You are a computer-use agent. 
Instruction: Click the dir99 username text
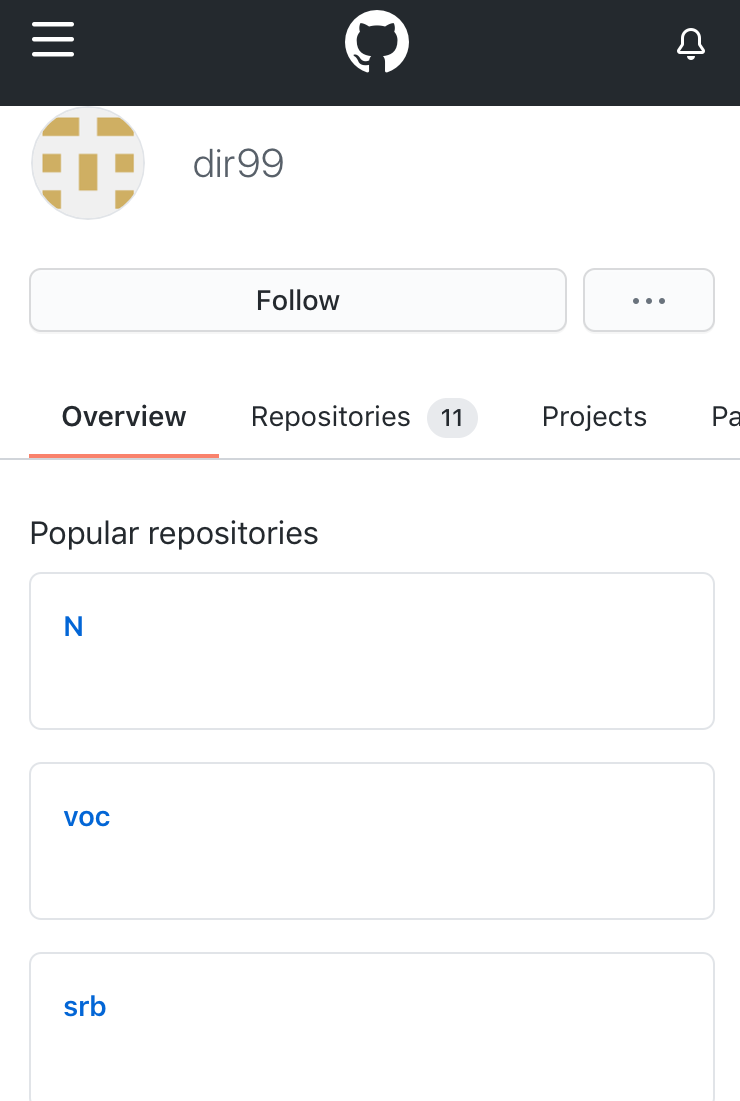point(238,164)
